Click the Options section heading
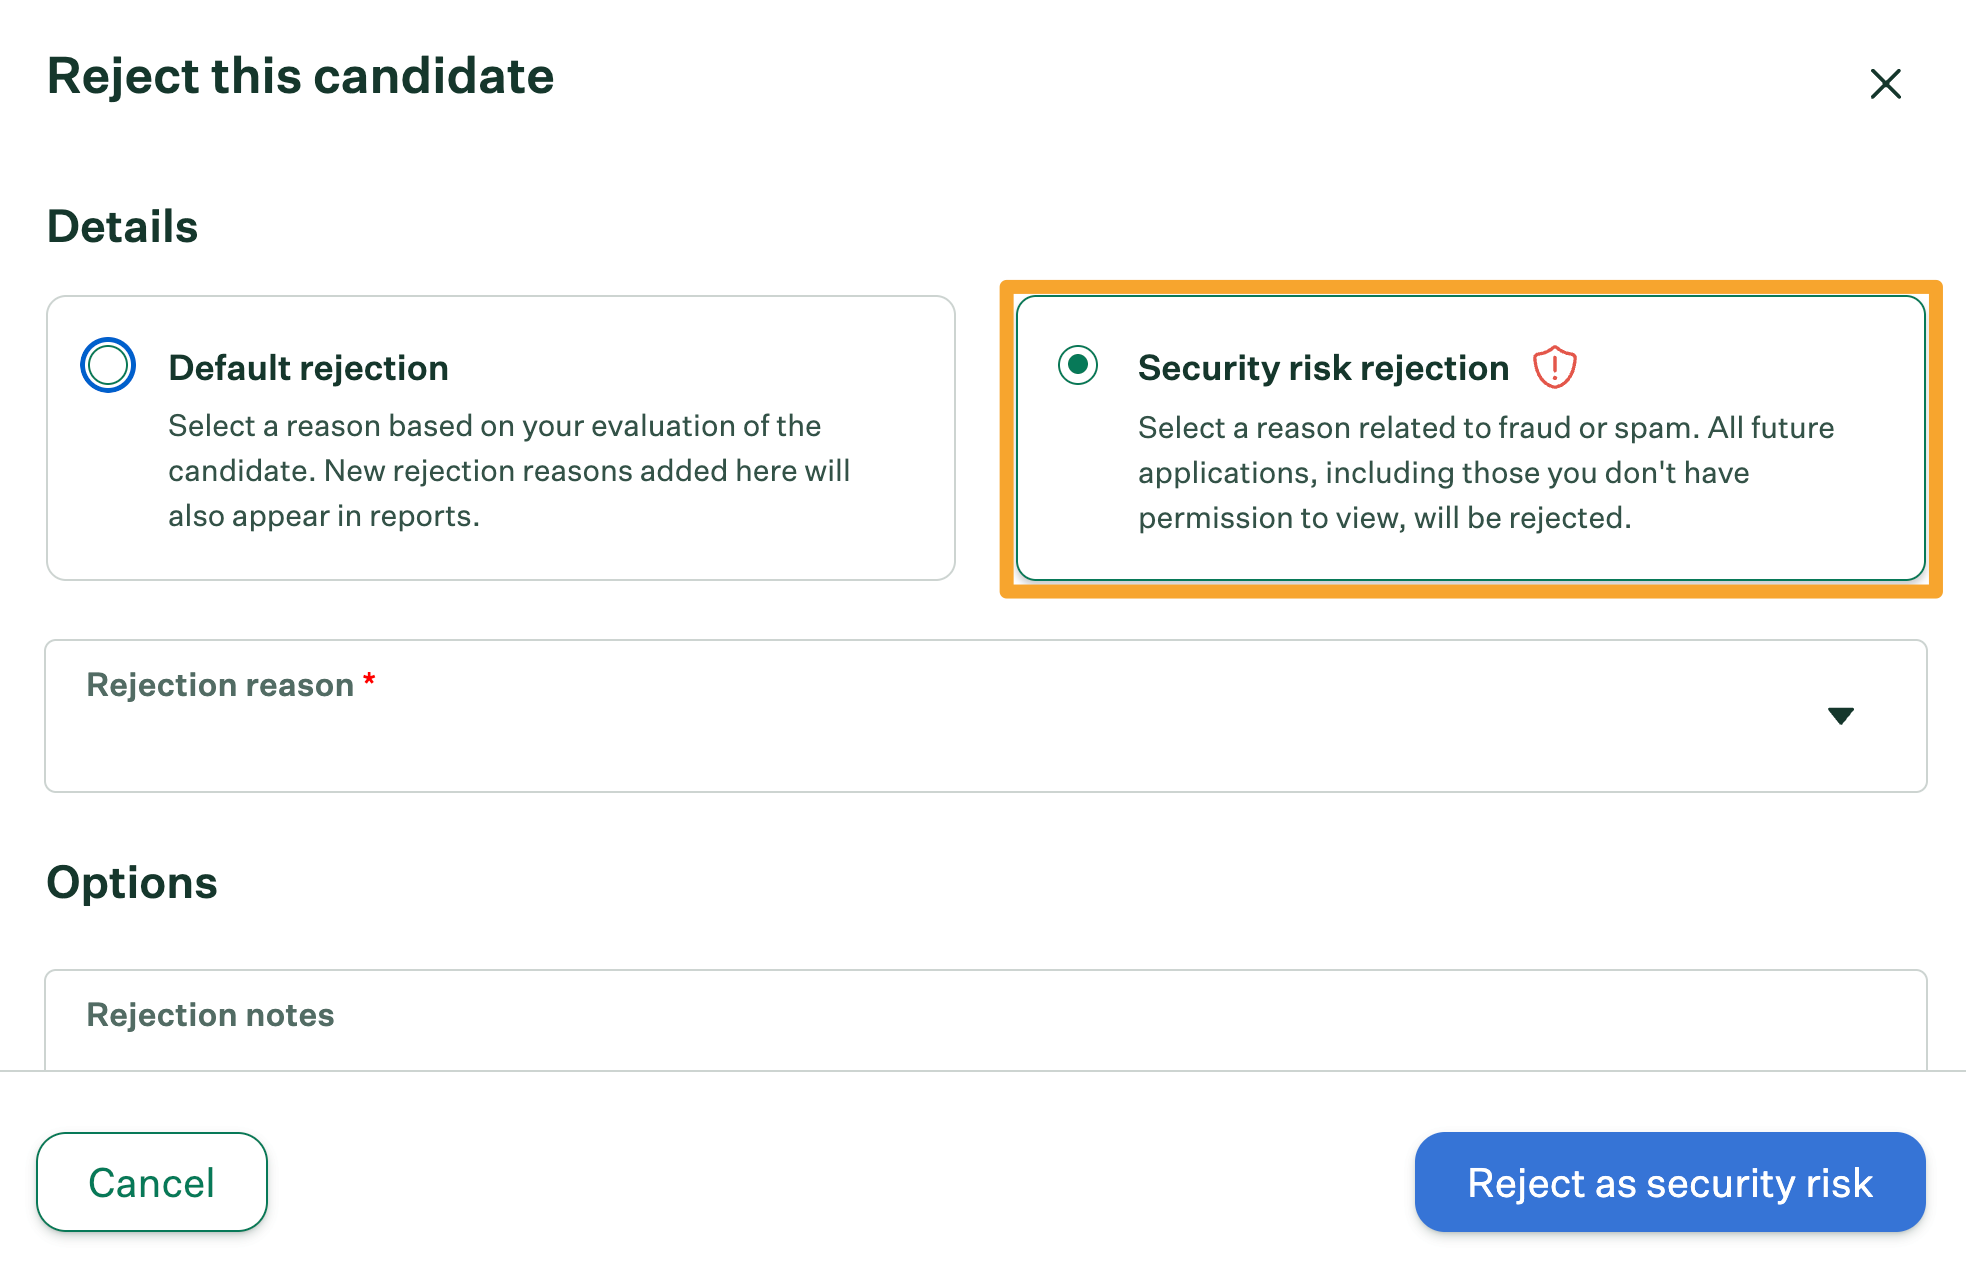Viewport: 1966px width, 1274px height. pyautogui.click(x=132, y=883)
